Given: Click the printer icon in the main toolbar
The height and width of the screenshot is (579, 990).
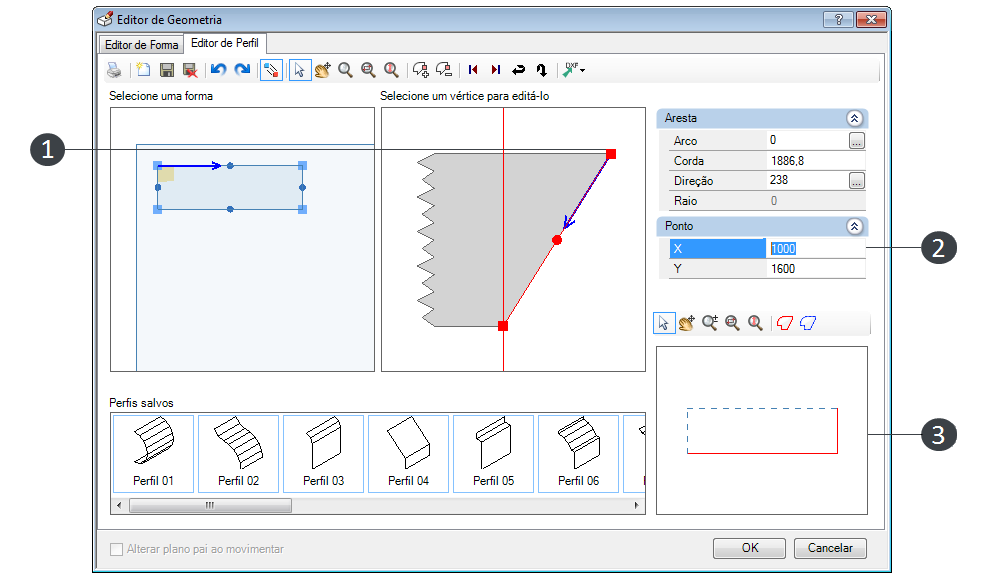Looking at the screenshot, I should [x=114, y=70].
